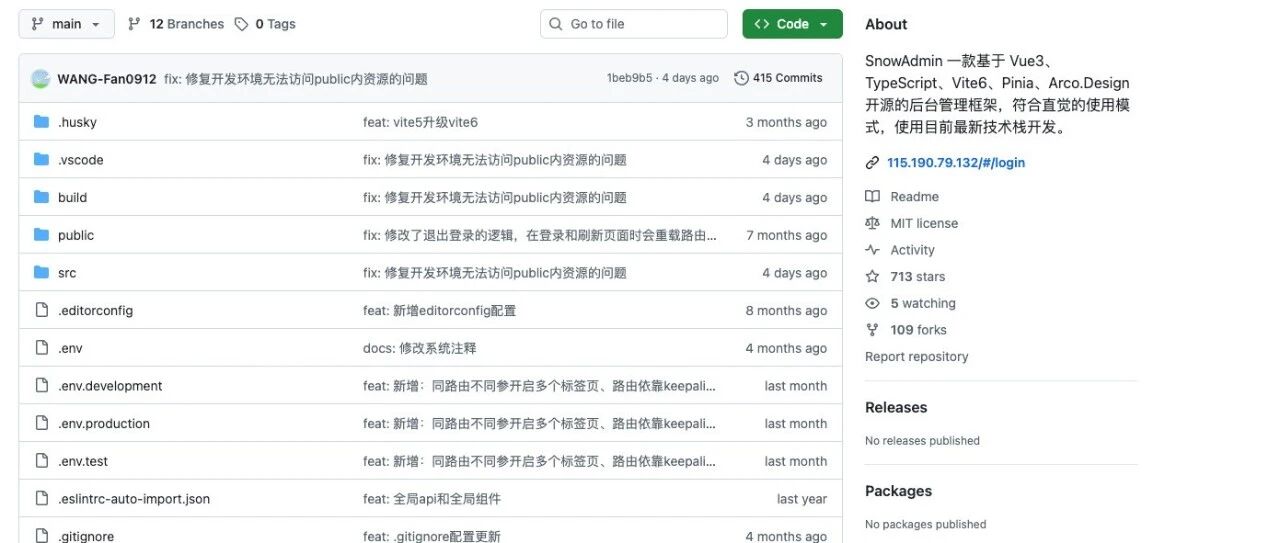Screen dimensions: 1280x543
Task: Click the file icon next to .env.development
Action: pos(41,386)
